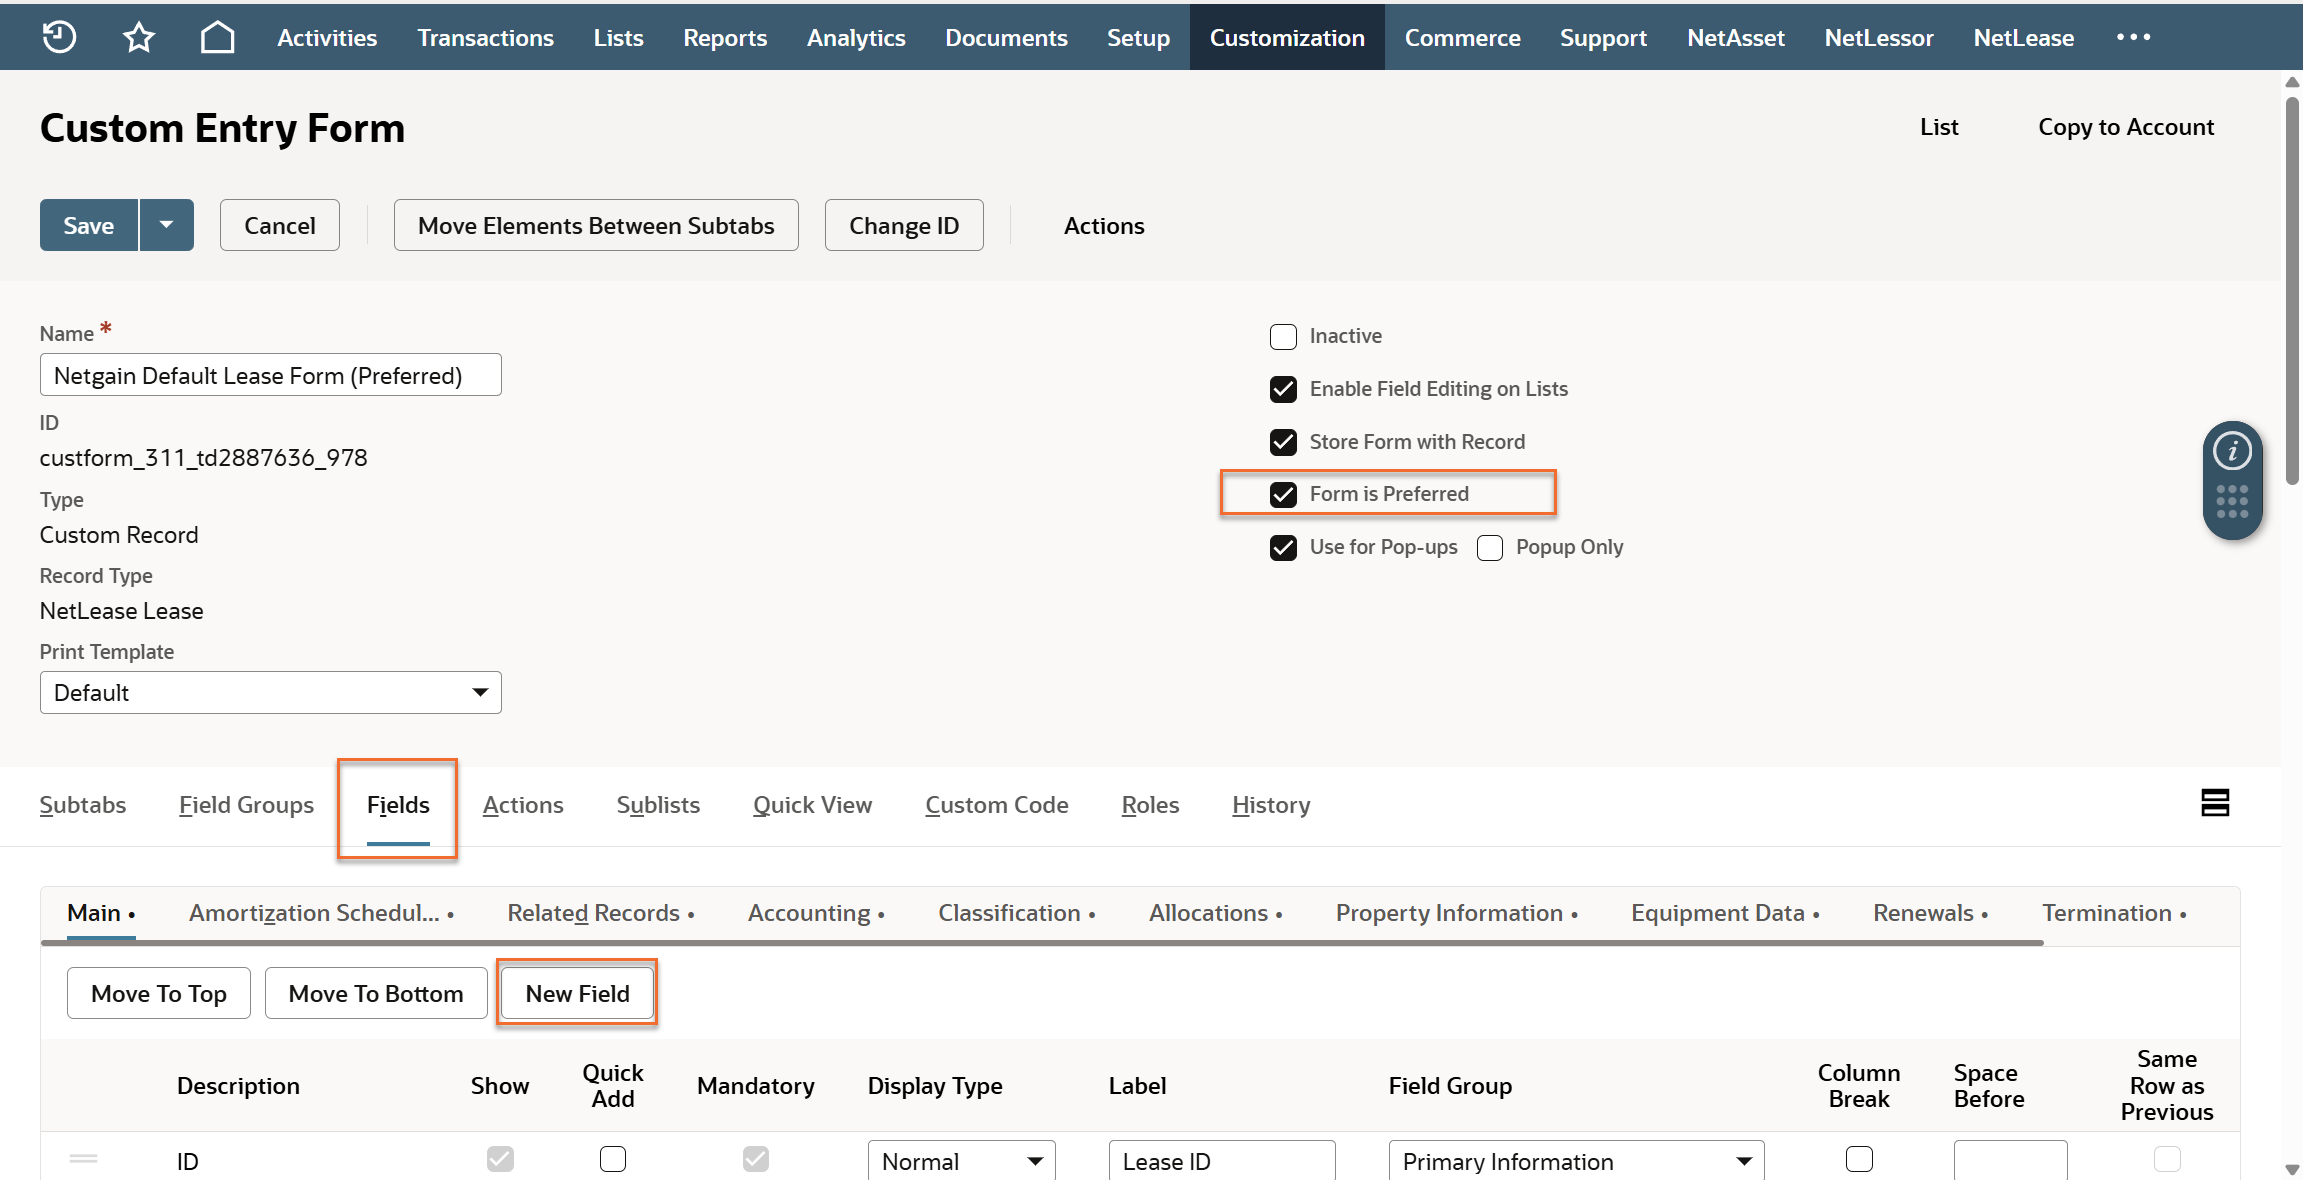Screen dimensions: 2303x1180
Task: Toggle the subtab layout view icon
Action: pos(2215,803)
